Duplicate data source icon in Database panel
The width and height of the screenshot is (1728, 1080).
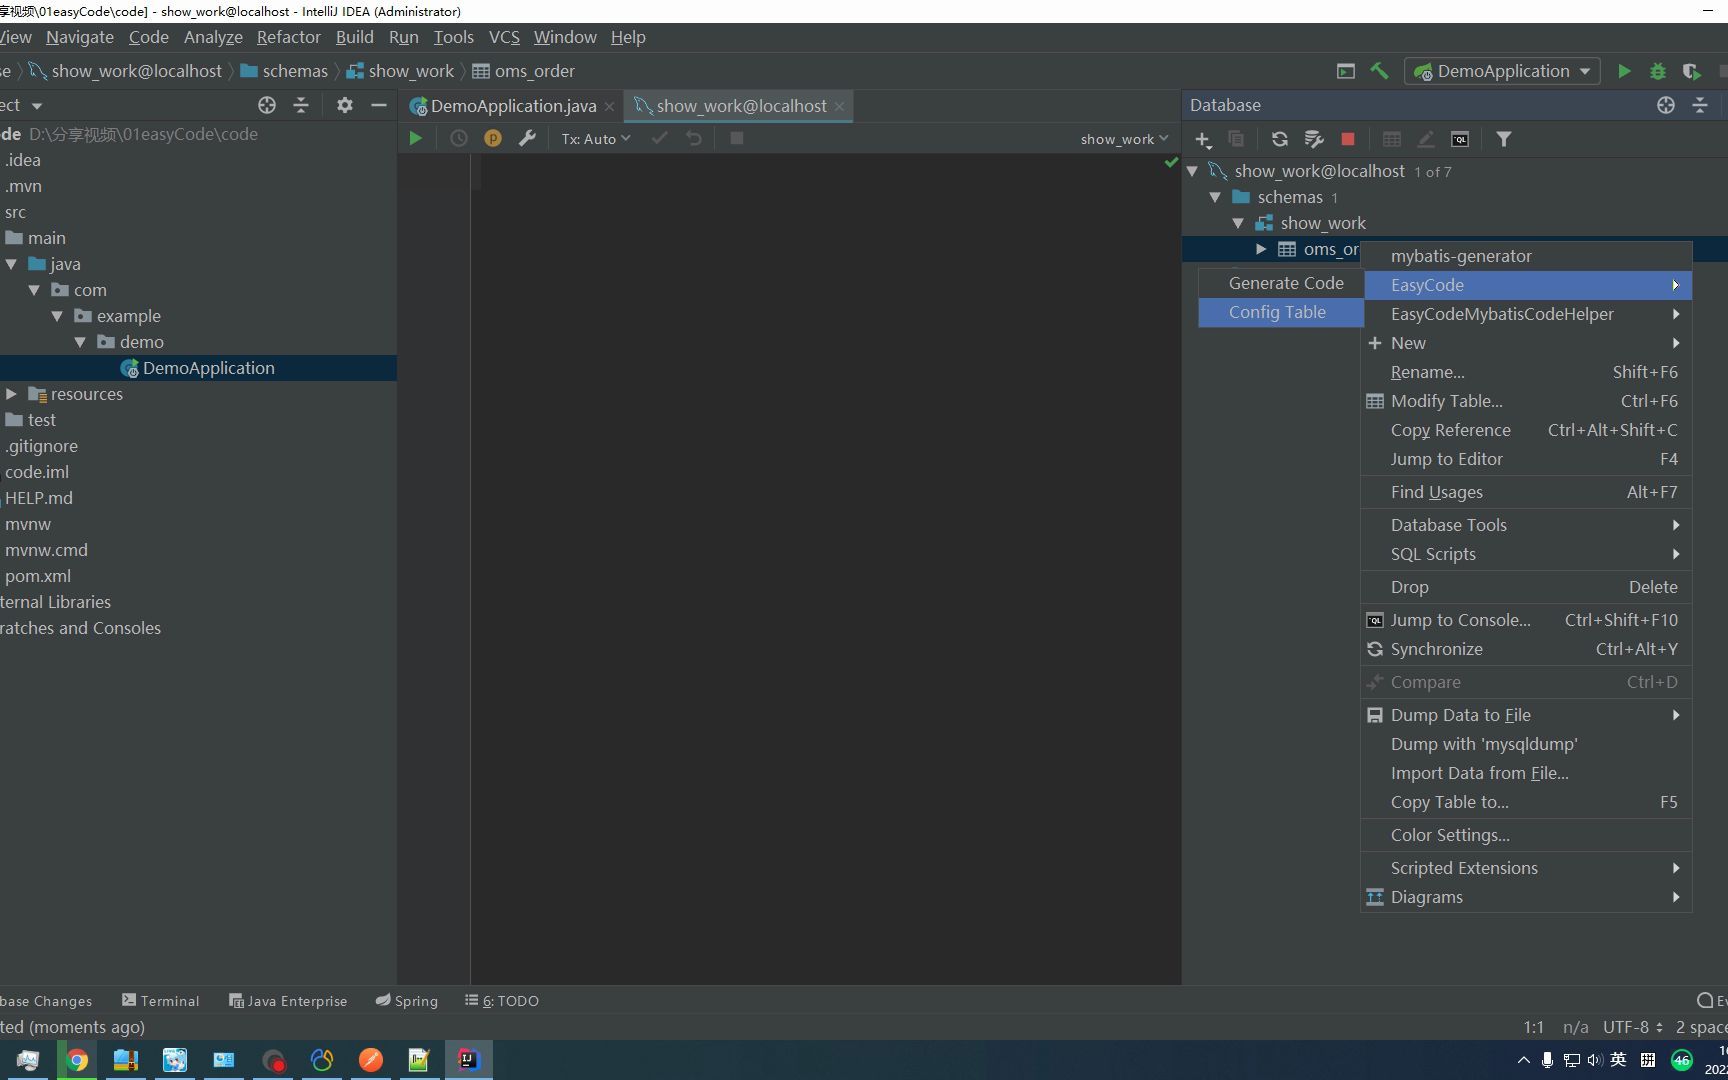point(1237,139)
